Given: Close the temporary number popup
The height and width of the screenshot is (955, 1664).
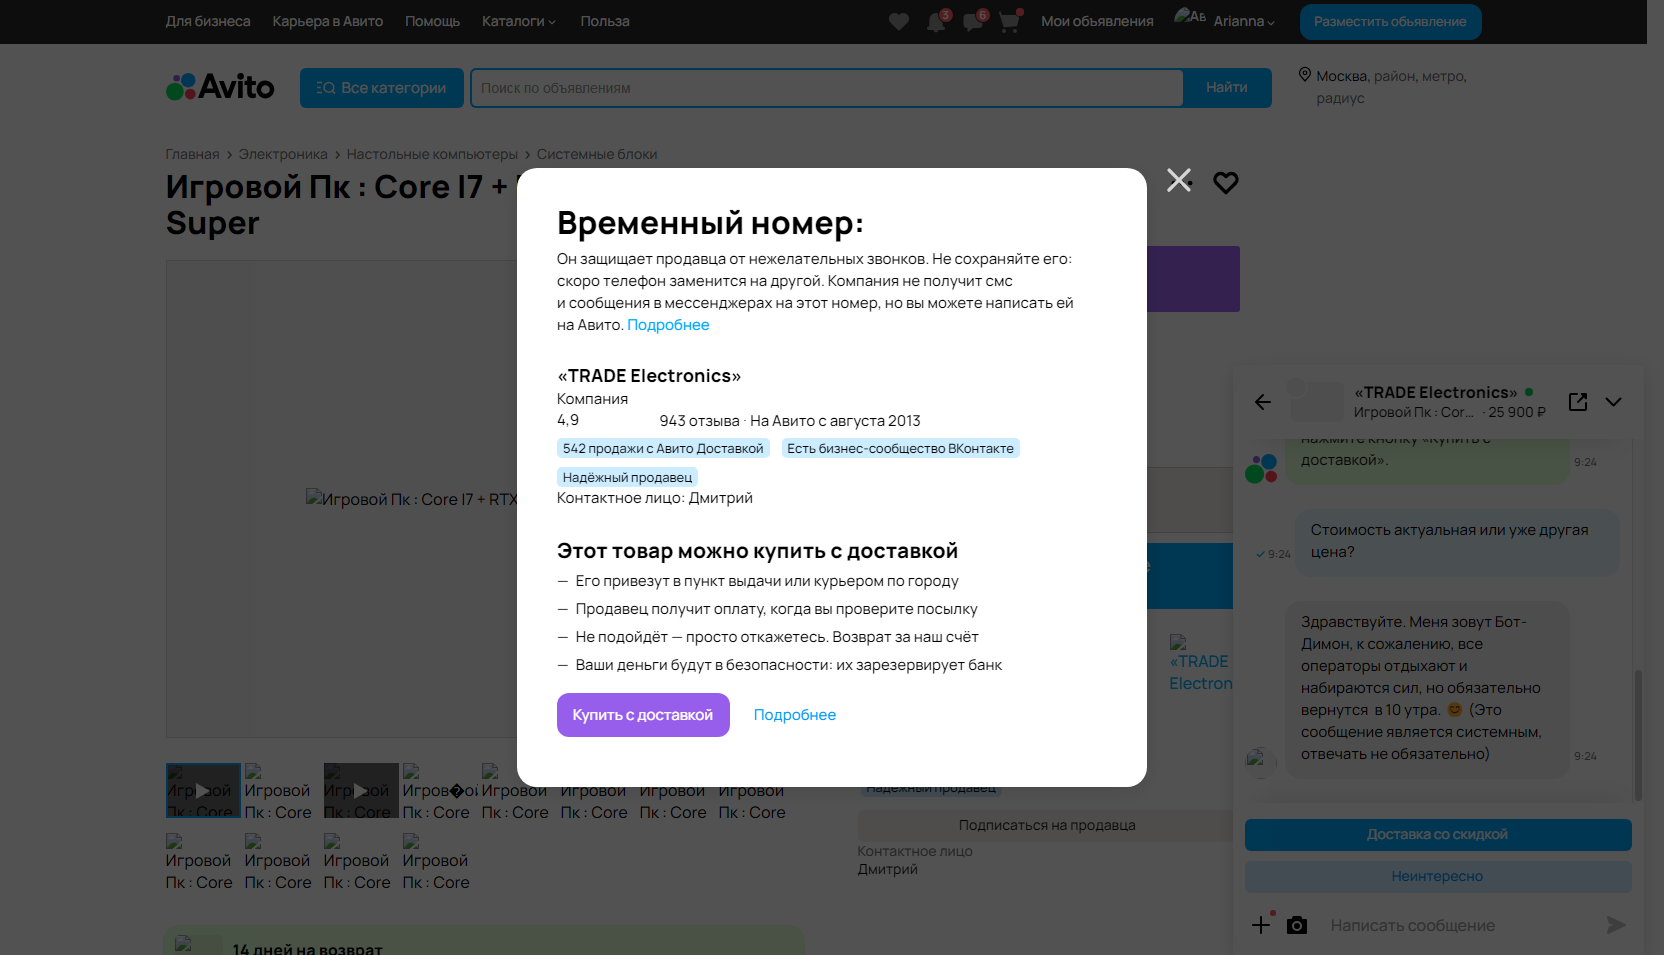Looking at the screenshot, I should [x=1179, y=180].
